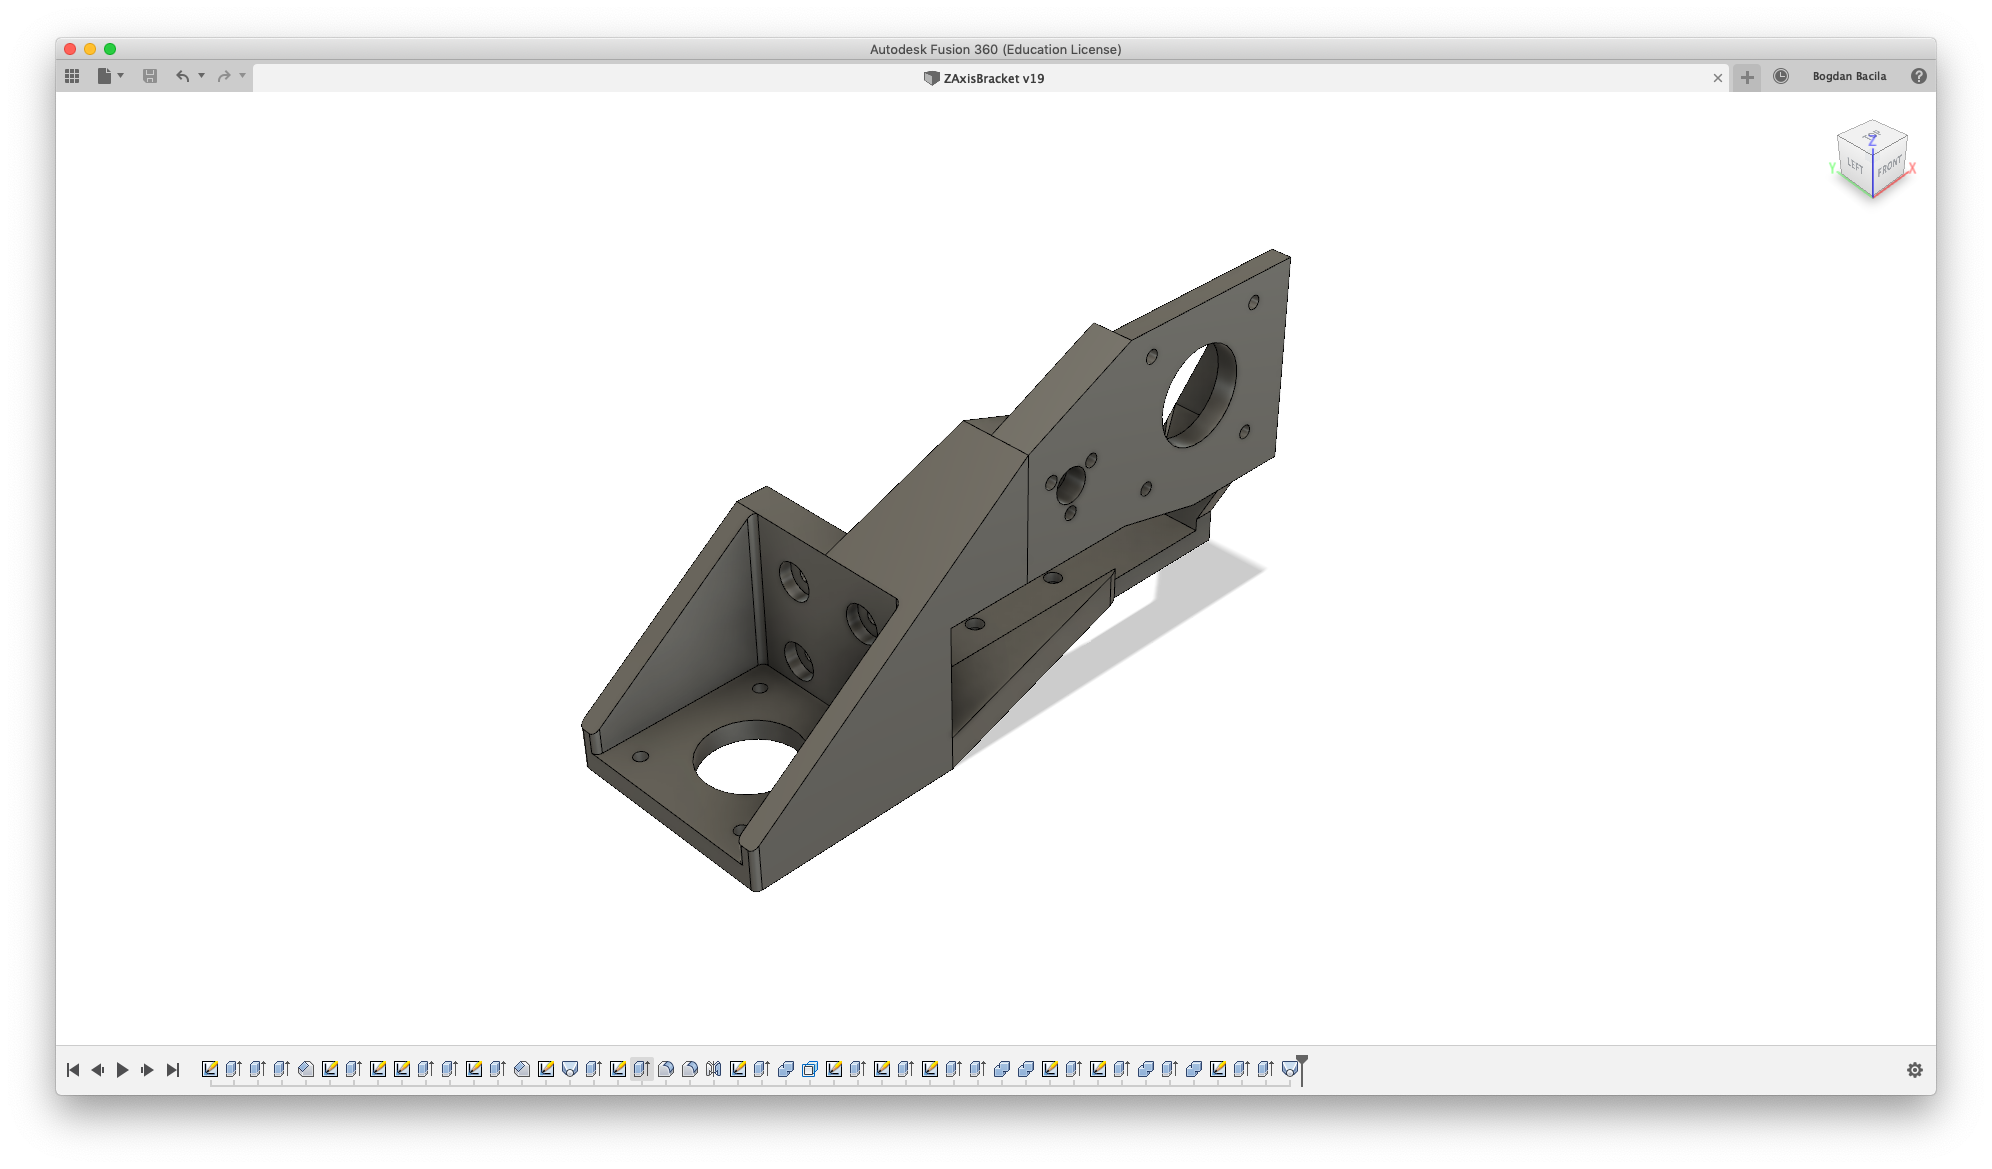Open the Job Status clock icon
This screenshot has height=1169, width=1992.
click(x=1781, y=76)
